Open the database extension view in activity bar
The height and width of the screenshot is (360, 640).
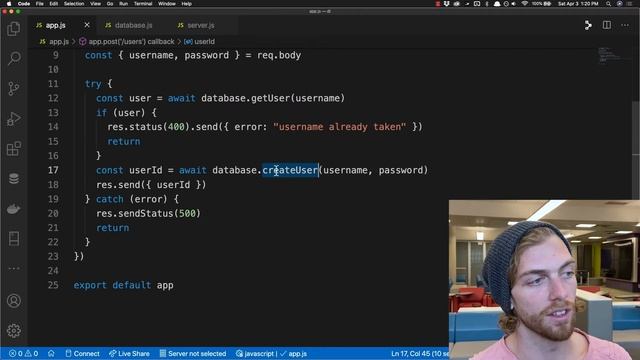coord(13,179)
